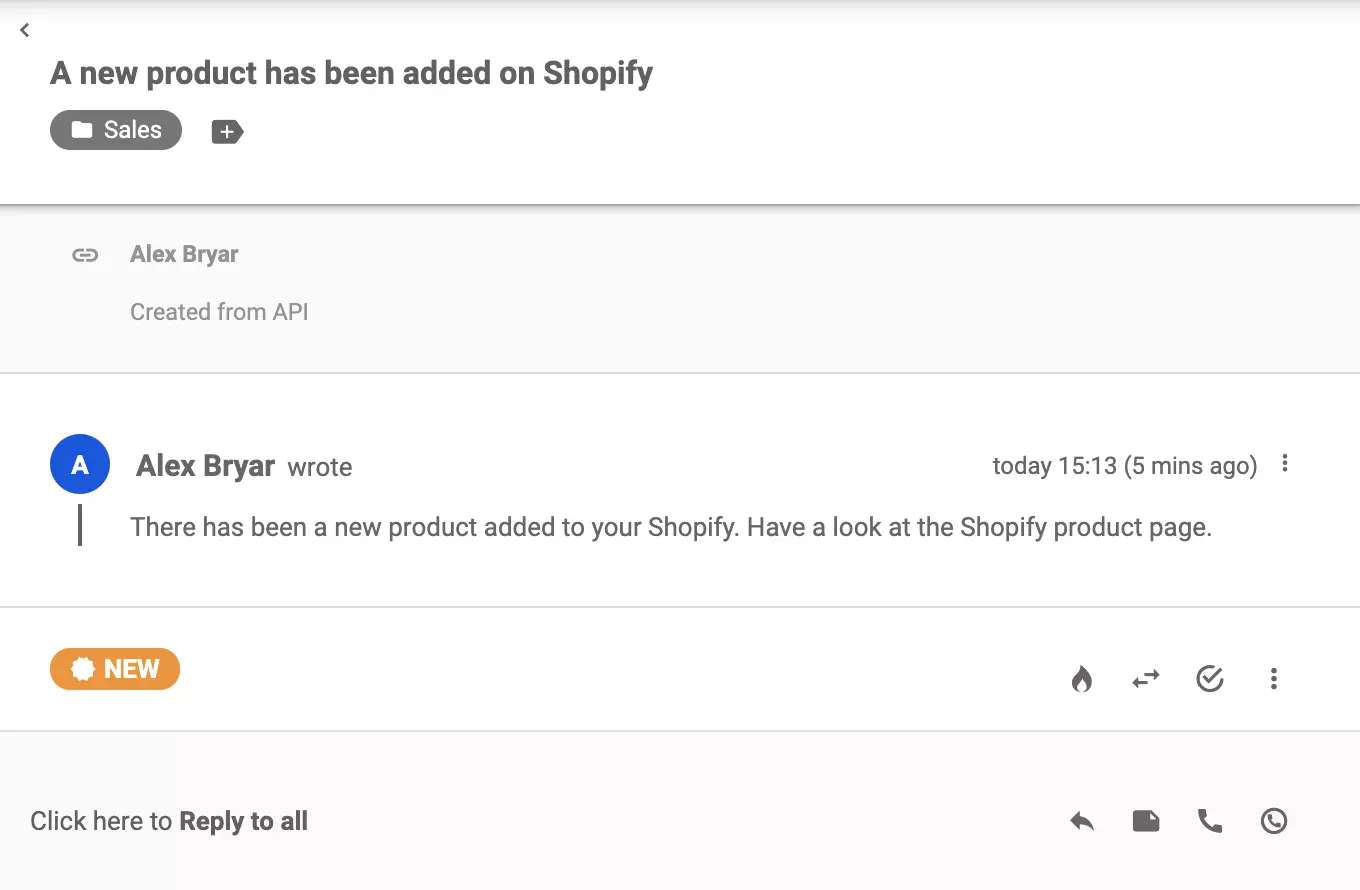Click the link icon beside Alex Bryar

(x=85, y=254)
